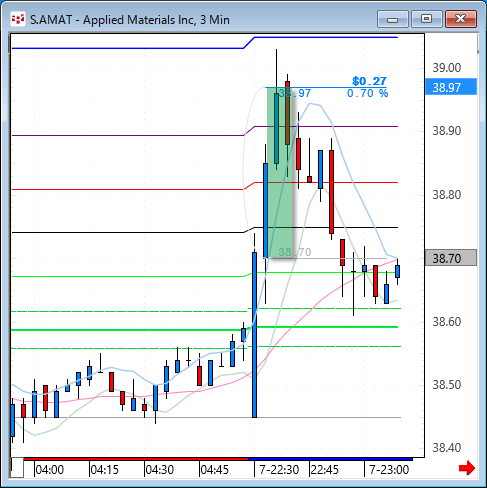Viewport: 487px width, 488px height.
Task: Click the 04:45 time axis label
Action: click(214, 470)
